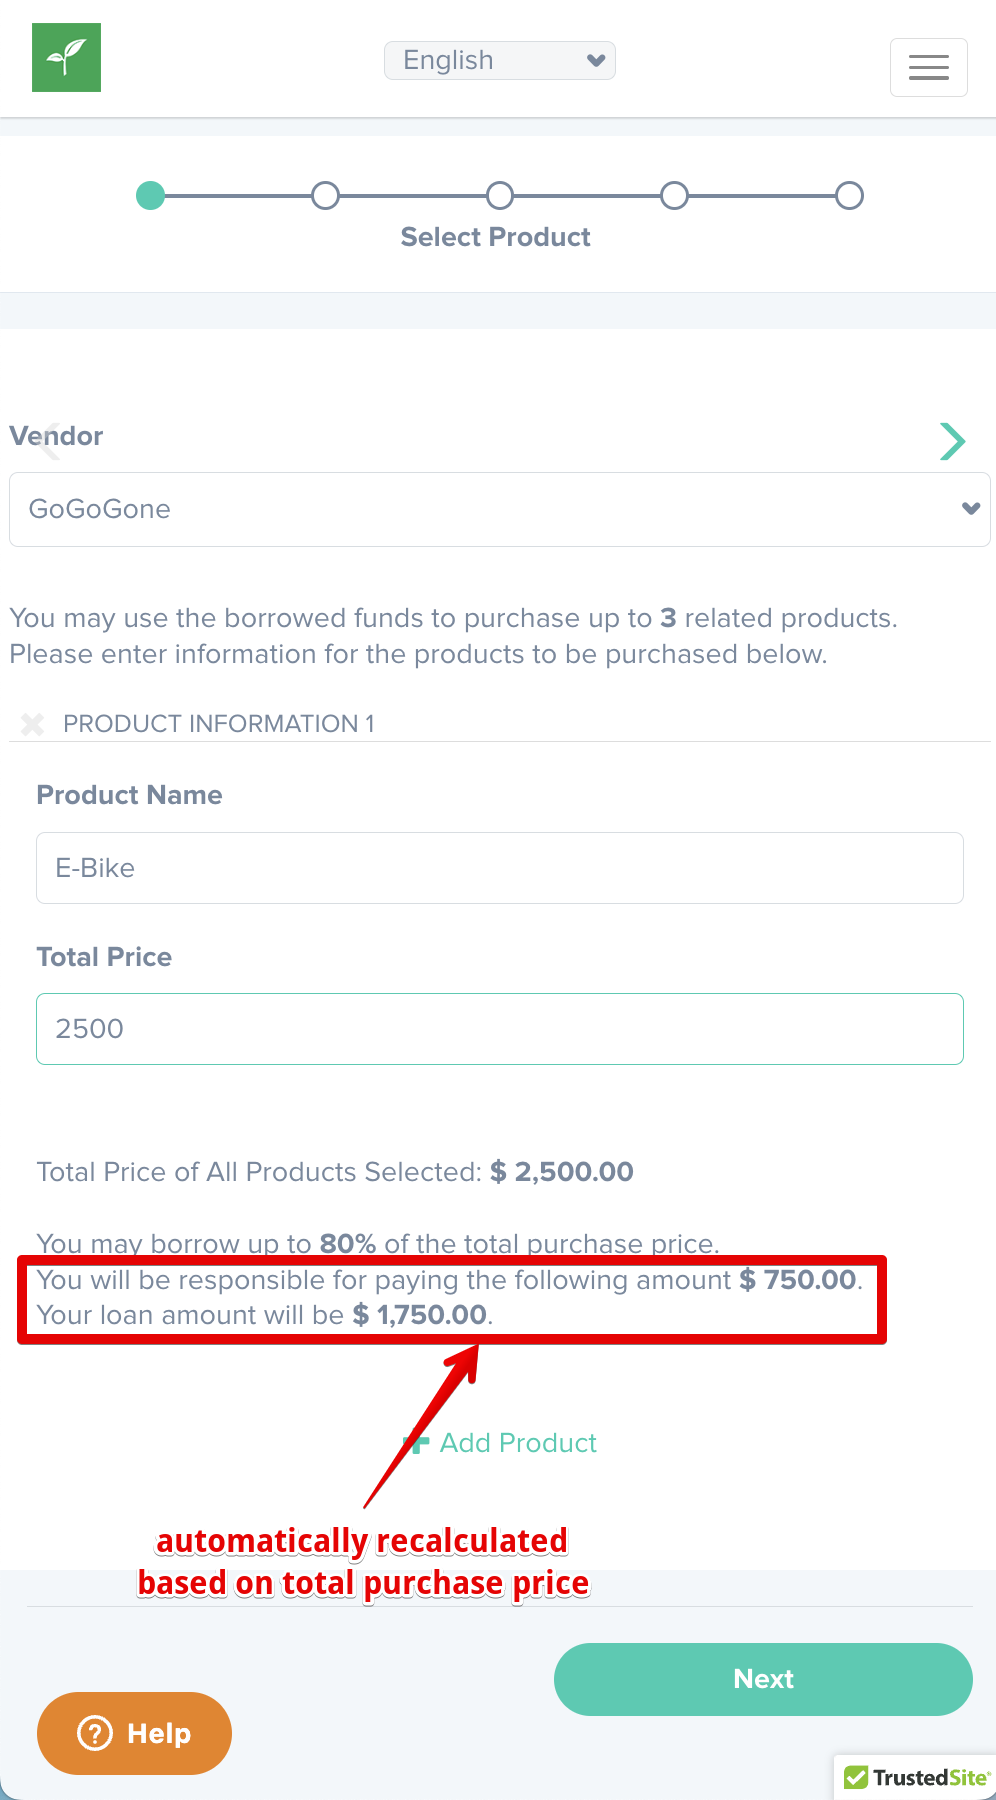Jump to the second progress step
The image size is (996, 1800).
tap(325, 195)
